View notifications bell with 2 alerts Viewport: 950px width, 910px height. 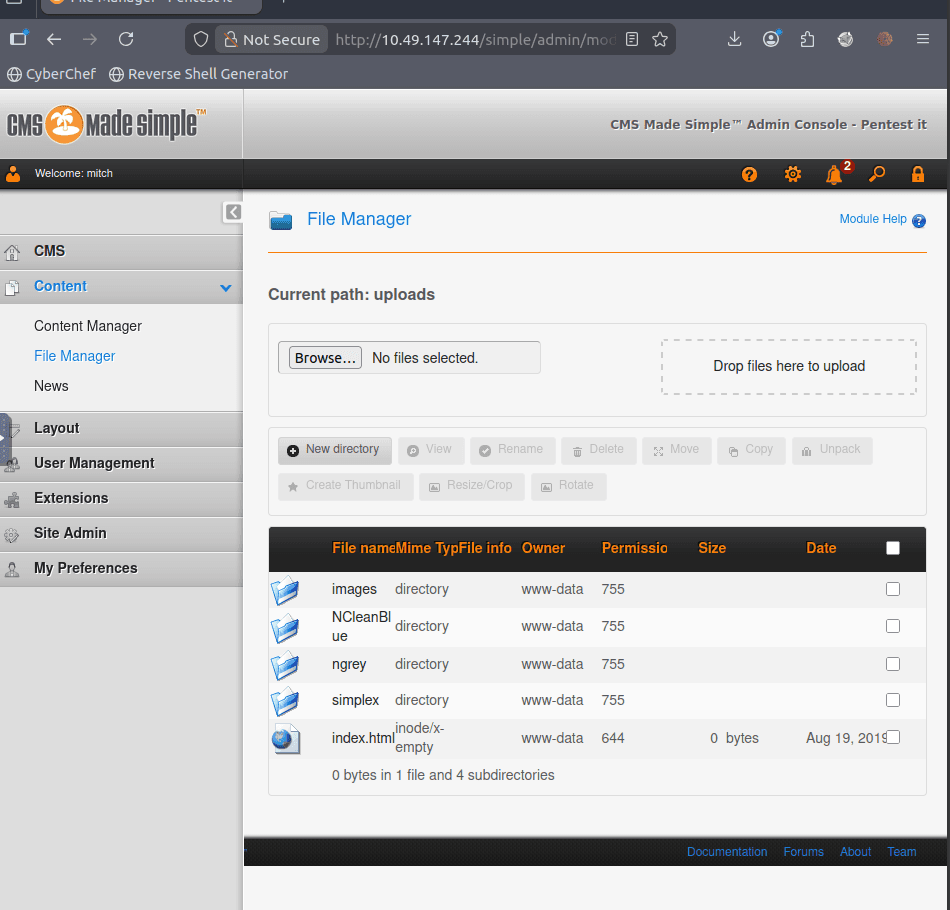[x=835, y=175]
